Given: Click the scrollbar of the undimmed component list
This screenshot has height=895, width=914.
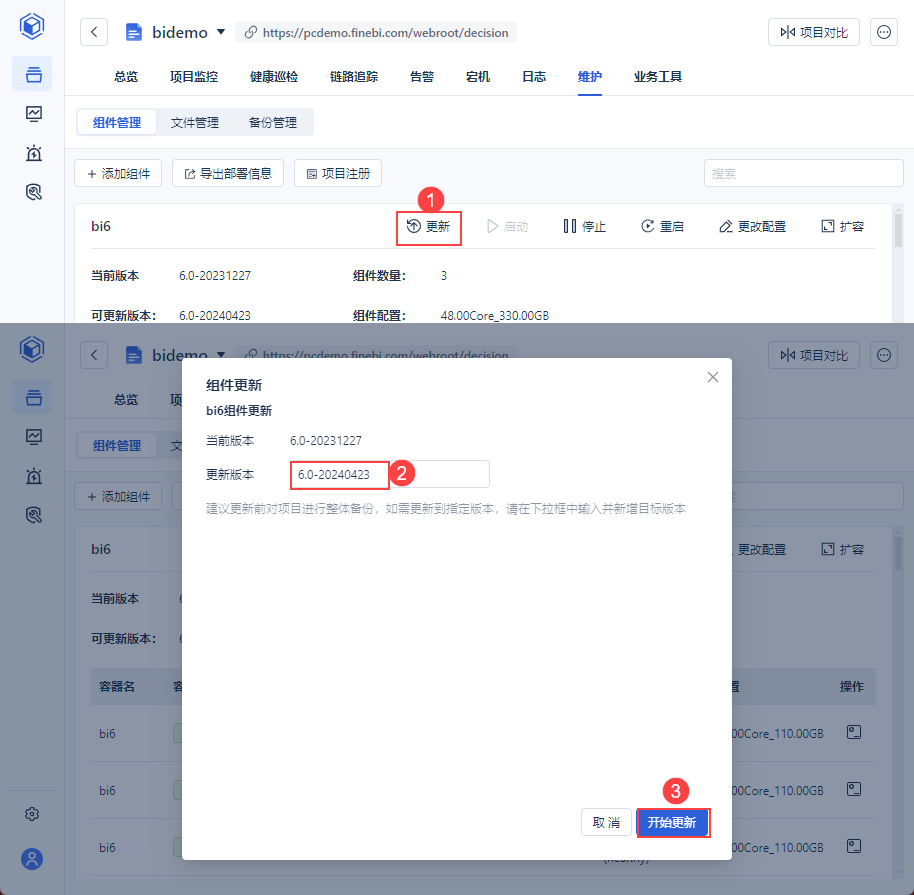Looking at the screenshot, I should pyautogui.click(x=898, y=230).
